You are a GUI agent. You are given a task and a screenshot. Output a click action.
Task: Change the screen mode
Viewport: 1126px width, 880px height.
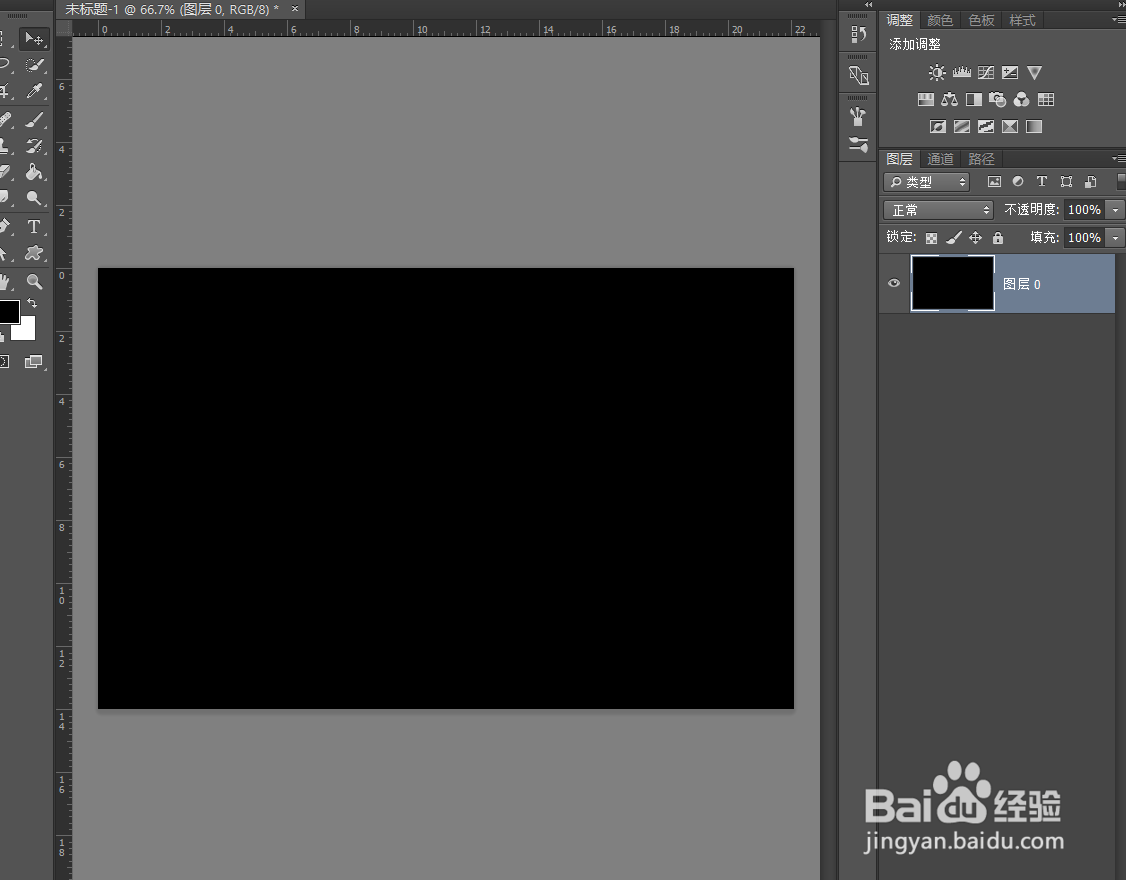point(34,361)
